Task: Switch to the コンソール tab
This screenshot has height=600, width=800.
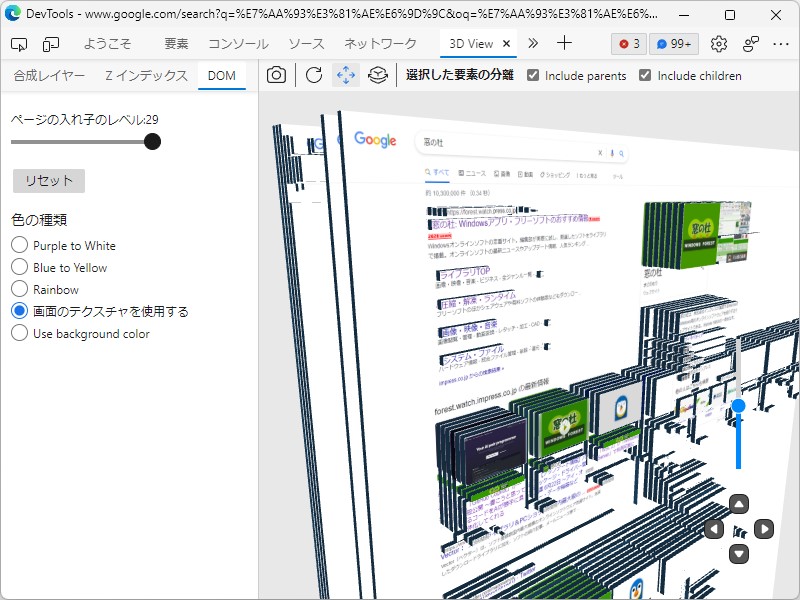Action: point(239,44)
